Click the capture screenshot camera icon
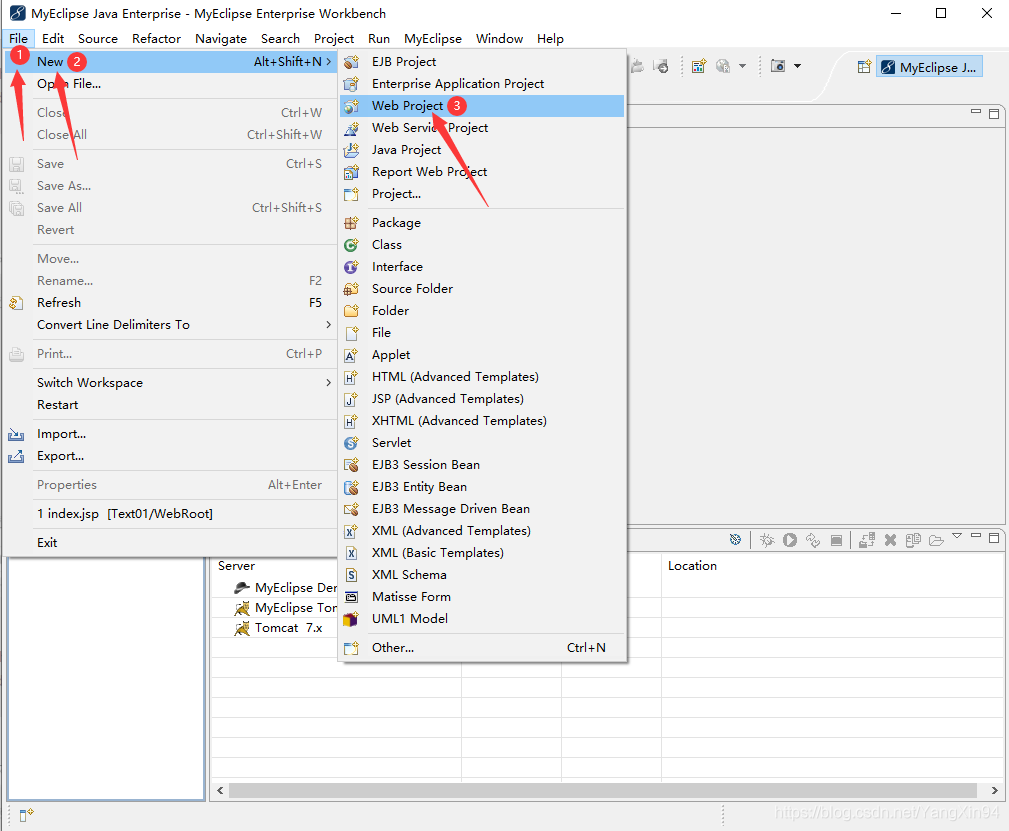This screenshot has width=1009, height=831. tap(778, 66)
